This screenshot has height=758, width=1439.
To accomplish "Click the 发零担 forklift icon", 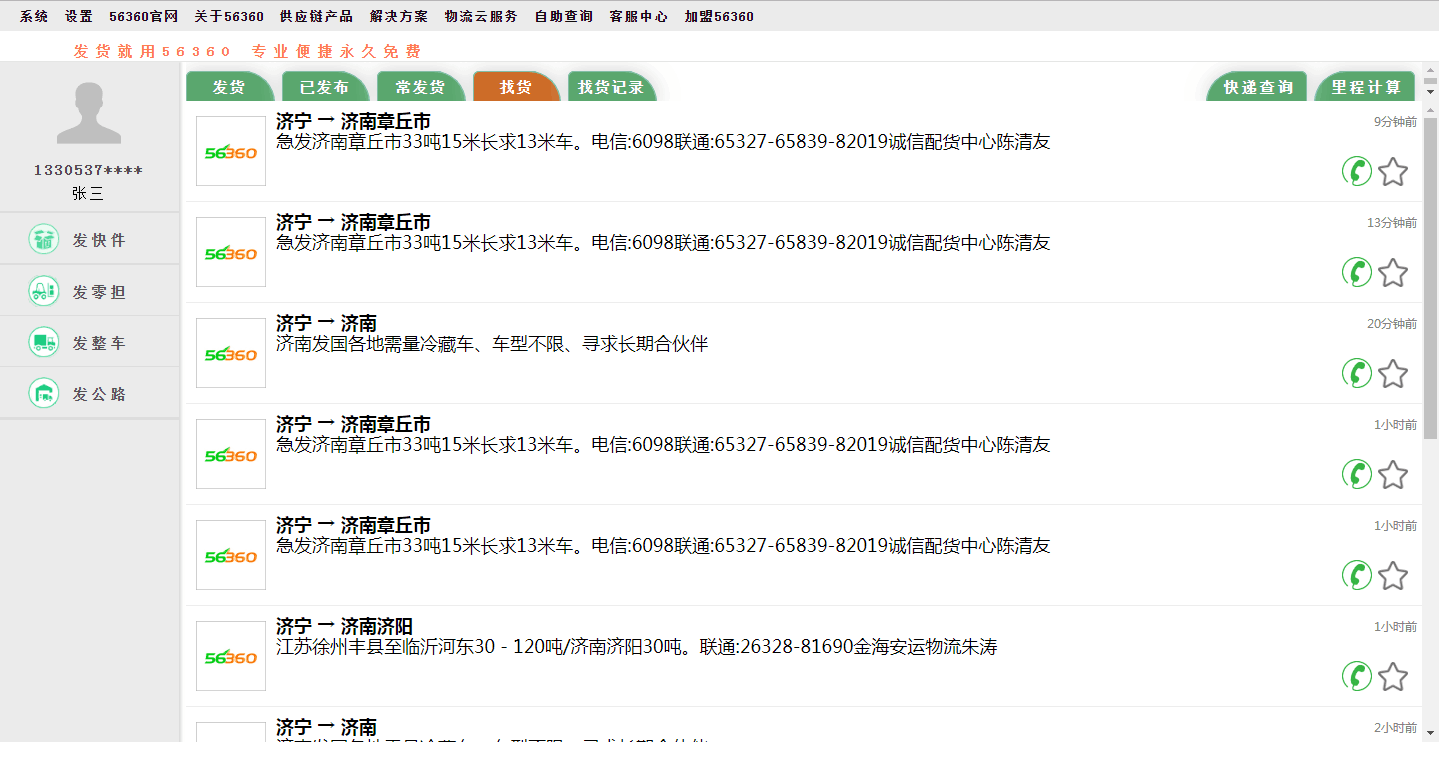I will click(44, 291).
